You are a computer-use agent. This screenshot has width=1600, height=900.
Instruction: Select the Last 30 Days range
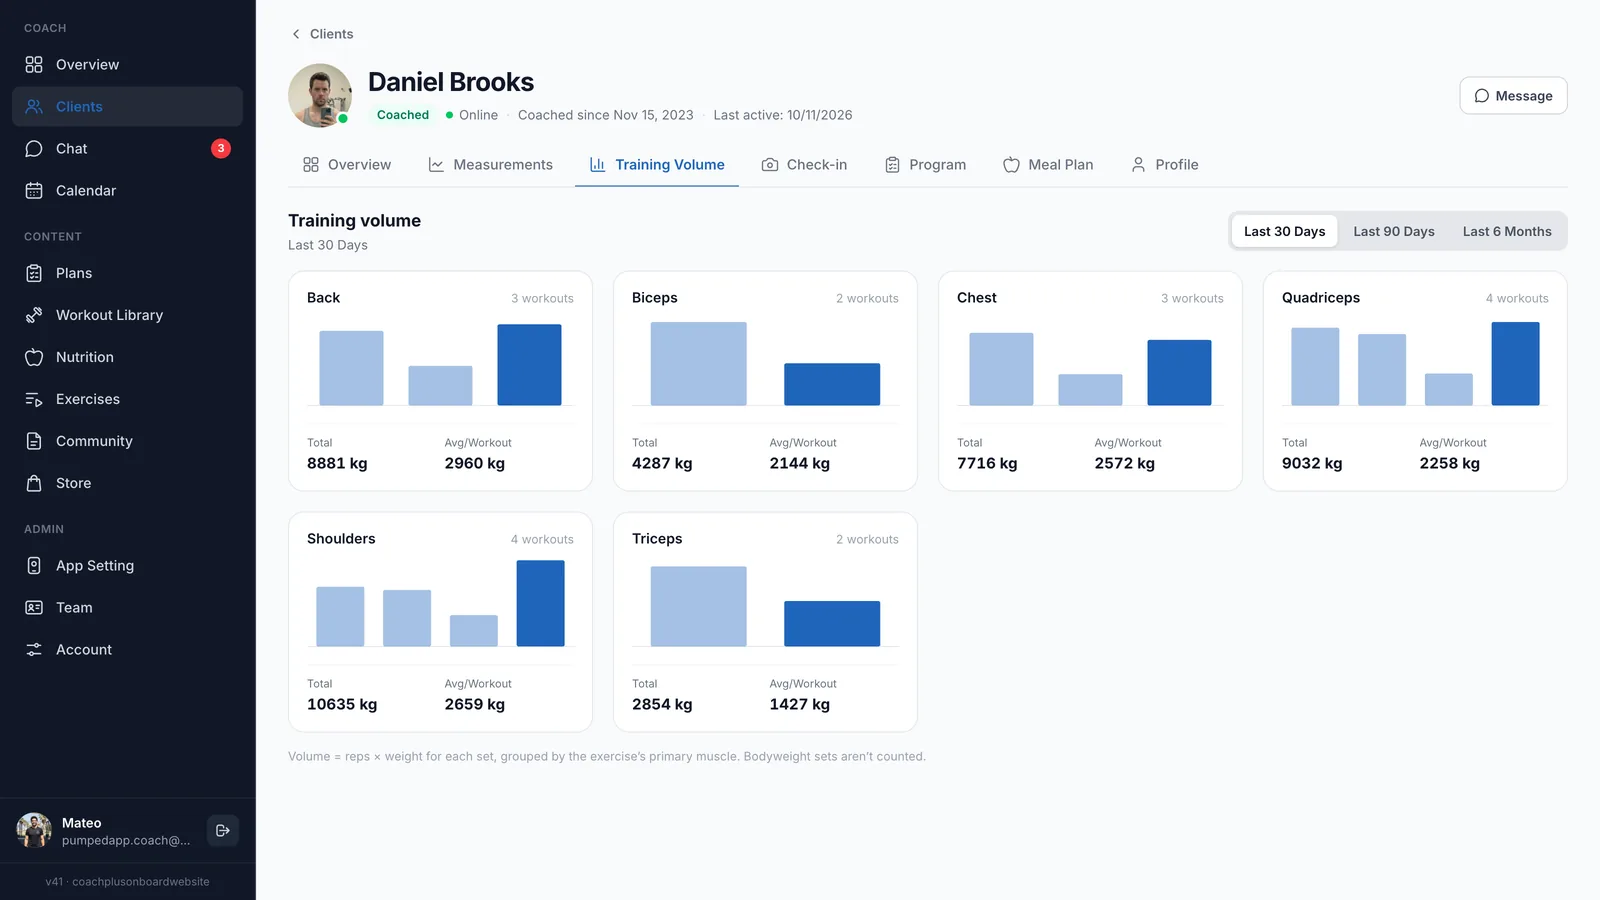[1284, 231]
